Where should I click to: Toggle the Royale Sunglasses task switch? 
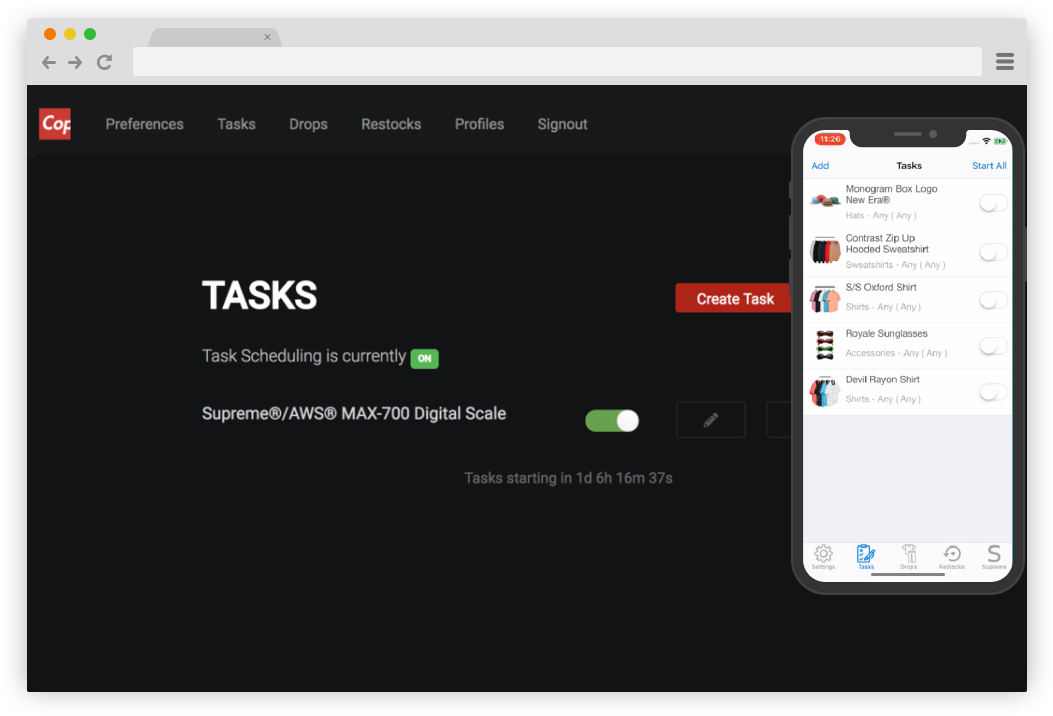[x=992, y=346]
